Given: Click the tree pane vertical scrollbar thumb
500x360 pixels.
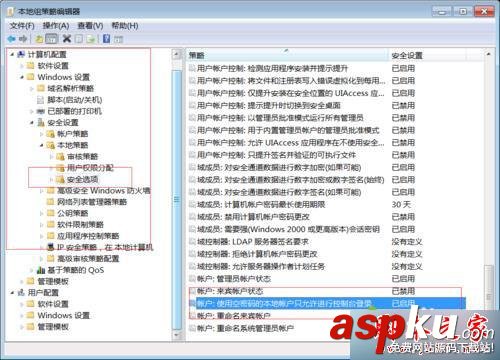Looking at the screenshot, I should [177, 199].
